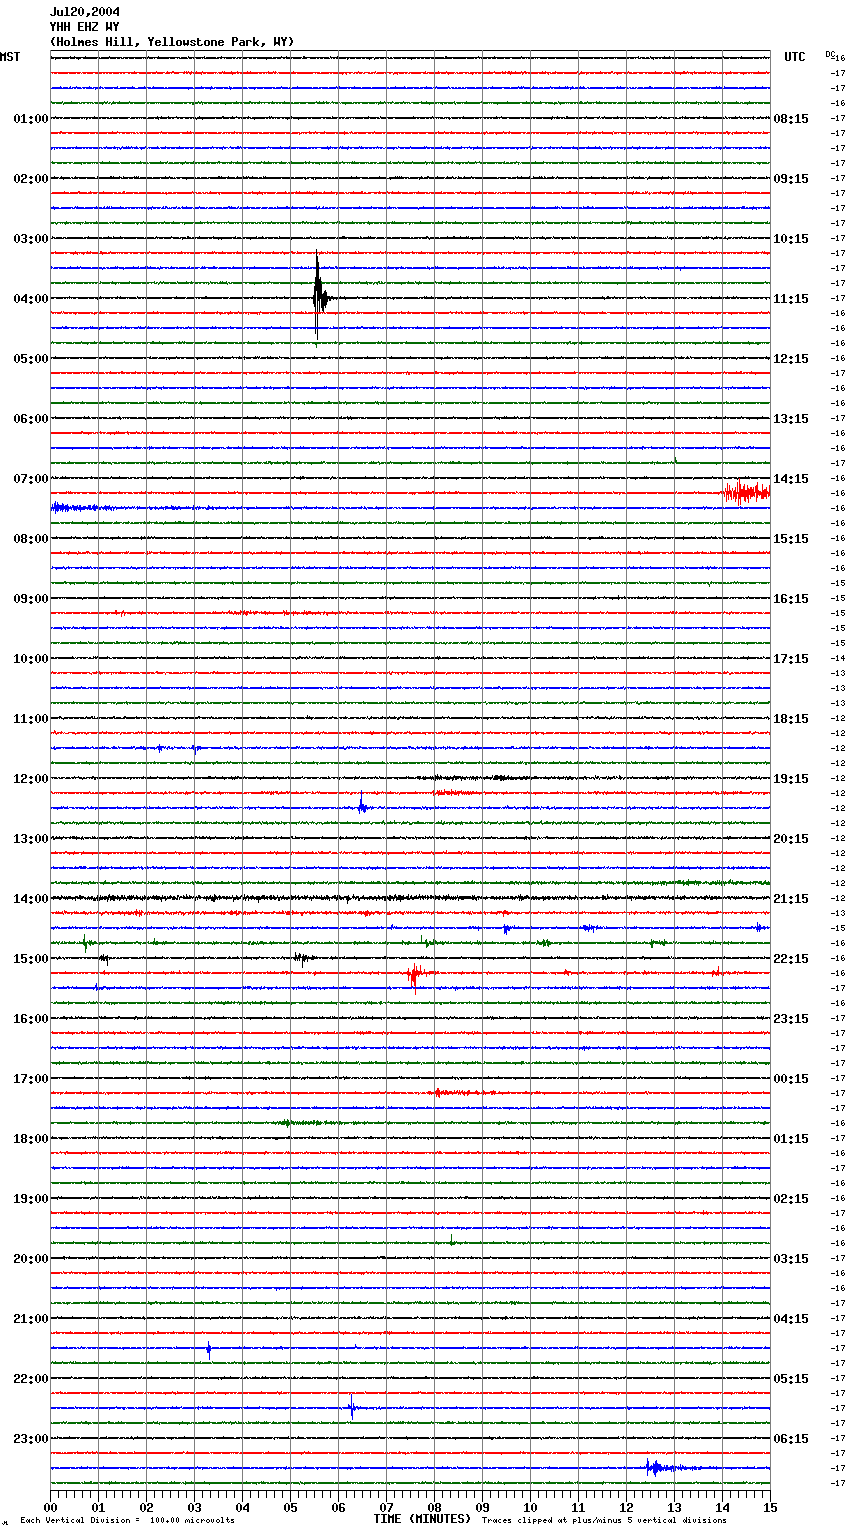Screen dimensions: 850x1534
Task: Click the 22:15 UTC time label
Action: point(791,959)
